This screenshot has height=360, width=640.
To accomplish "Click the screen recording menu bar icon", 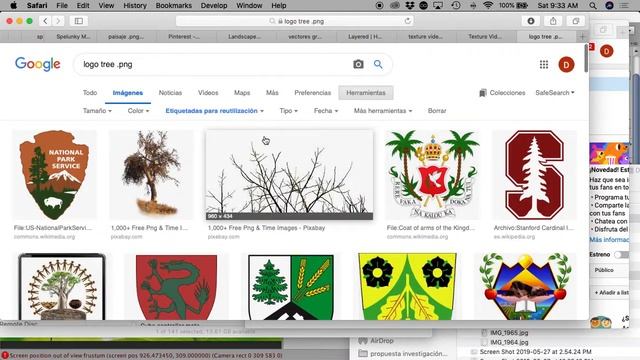I will (x=379, y=5).
